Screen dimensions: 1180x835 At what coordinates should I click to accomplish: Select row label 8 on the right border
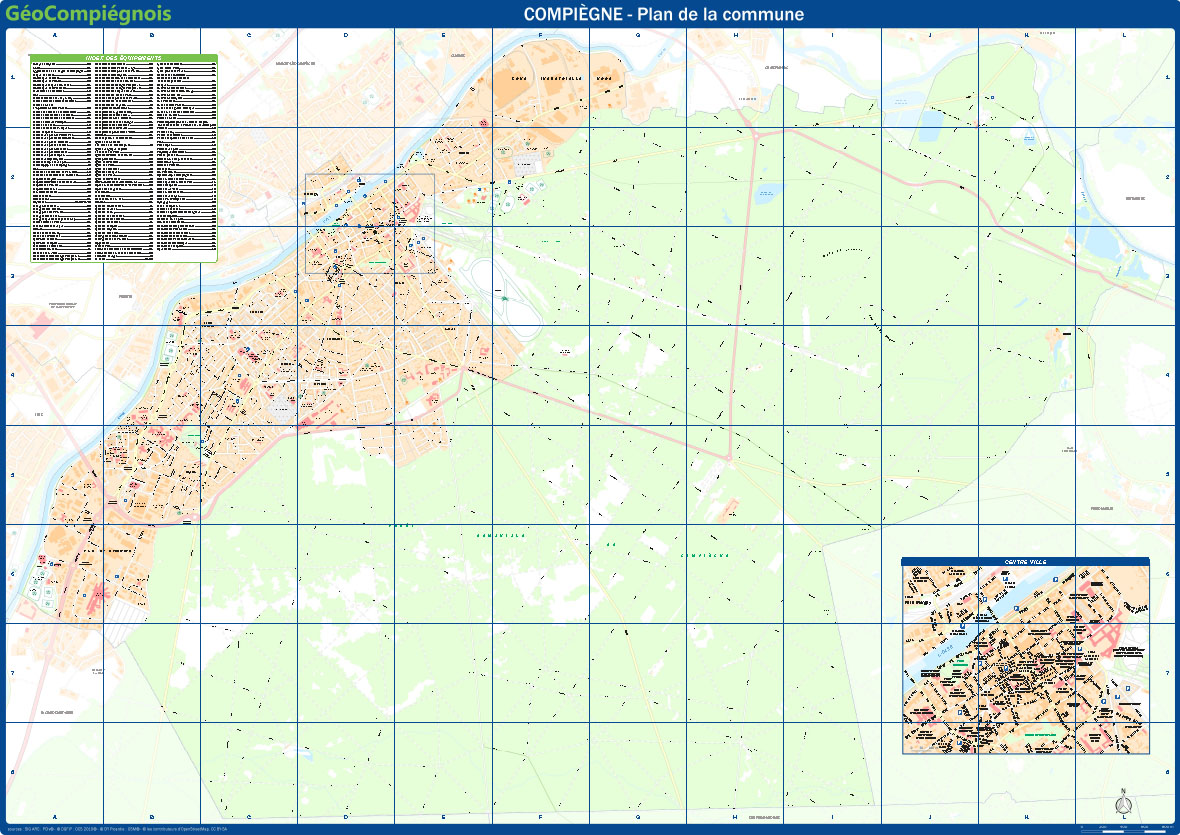coord(1168,771)
